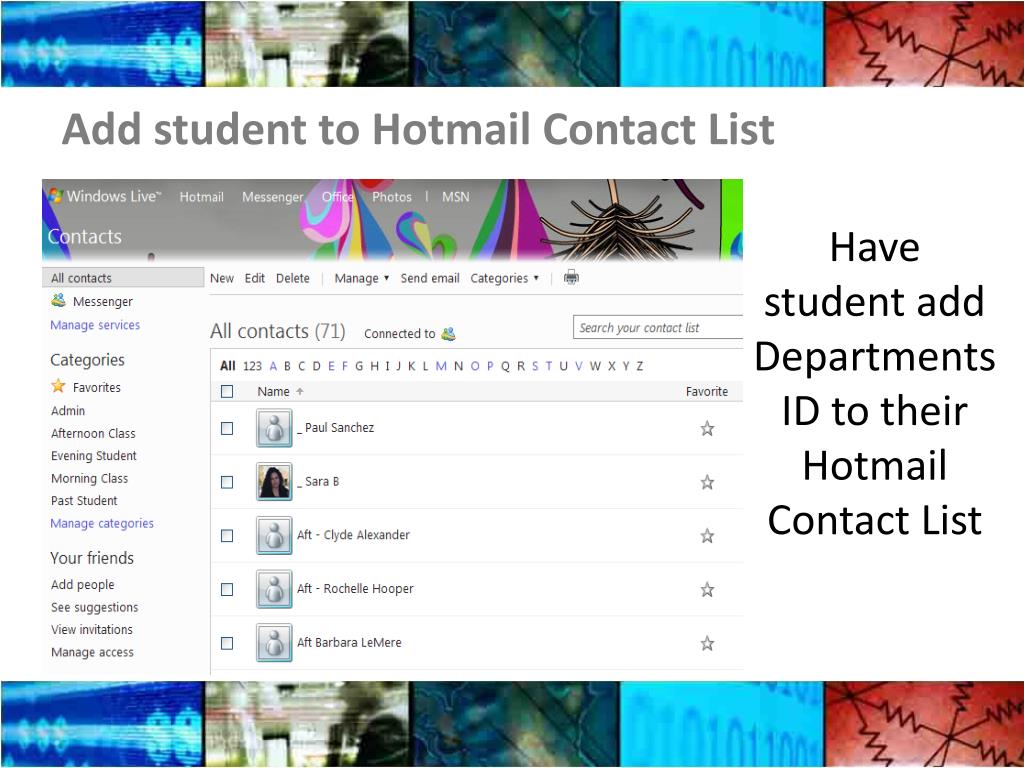Filter contacts by letter M
The height and width of the screenshot is (768, 1024).
[441, 366]
